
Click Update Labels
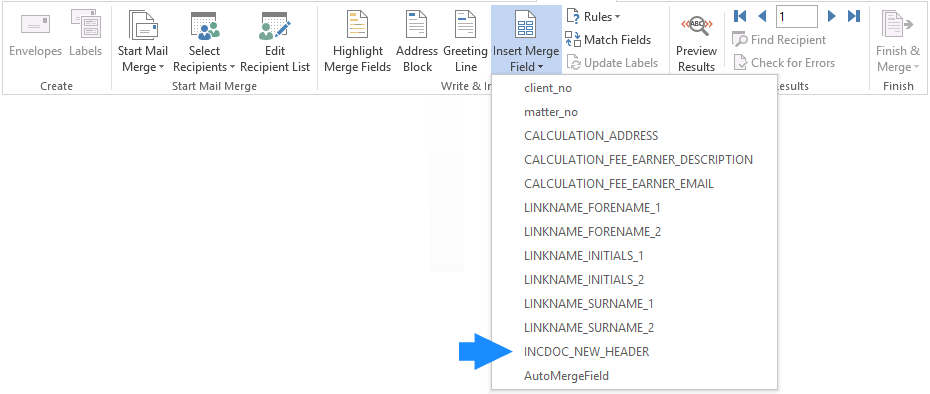point(612,62)
